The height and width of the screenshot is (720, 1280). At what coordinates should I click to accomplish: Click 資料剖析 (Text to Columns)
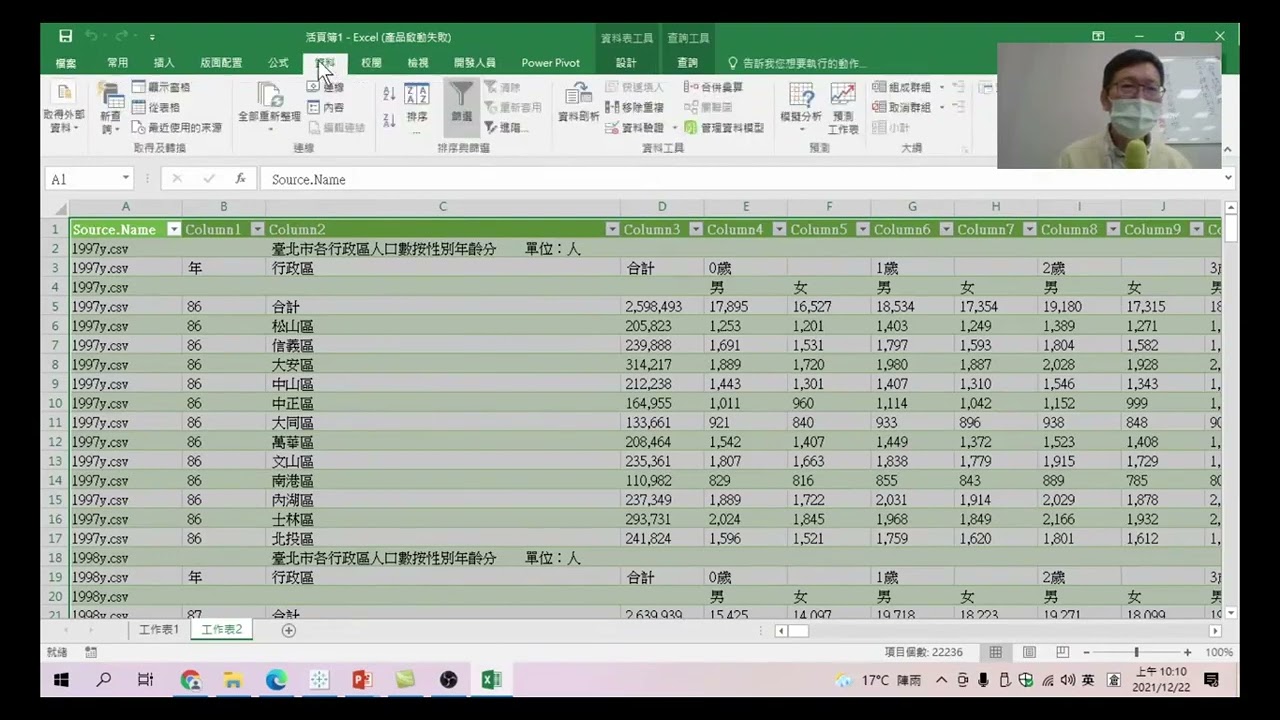pos(578,104)
